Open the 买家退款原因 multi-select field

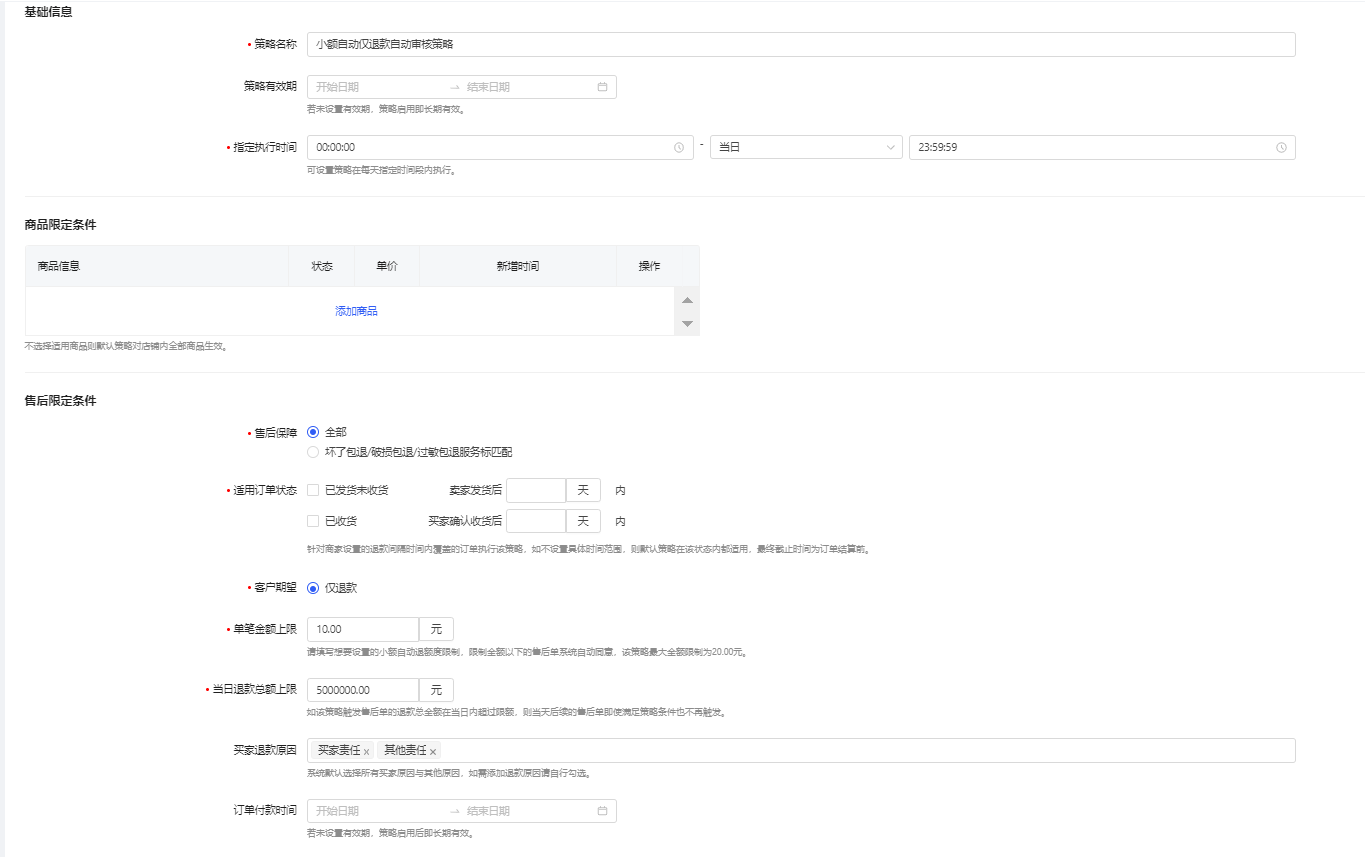coord(801,751)
